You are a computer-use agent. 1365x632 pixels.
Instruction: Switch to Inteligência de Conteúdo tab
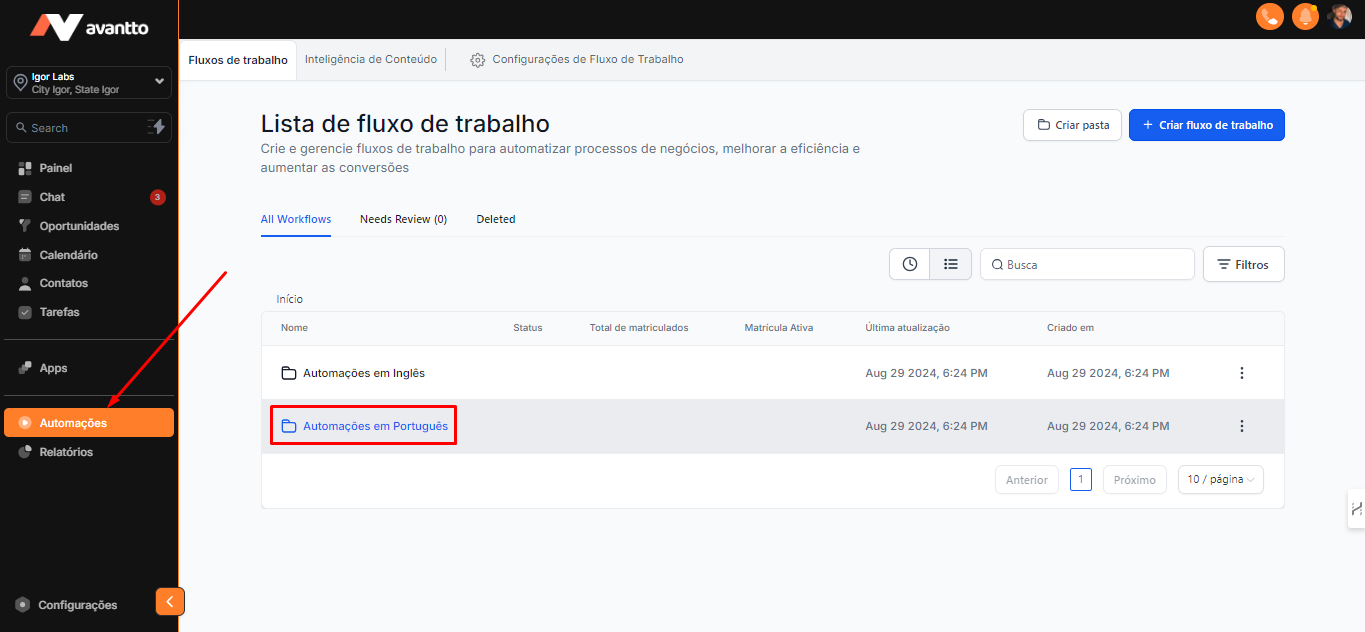[370, 60]
